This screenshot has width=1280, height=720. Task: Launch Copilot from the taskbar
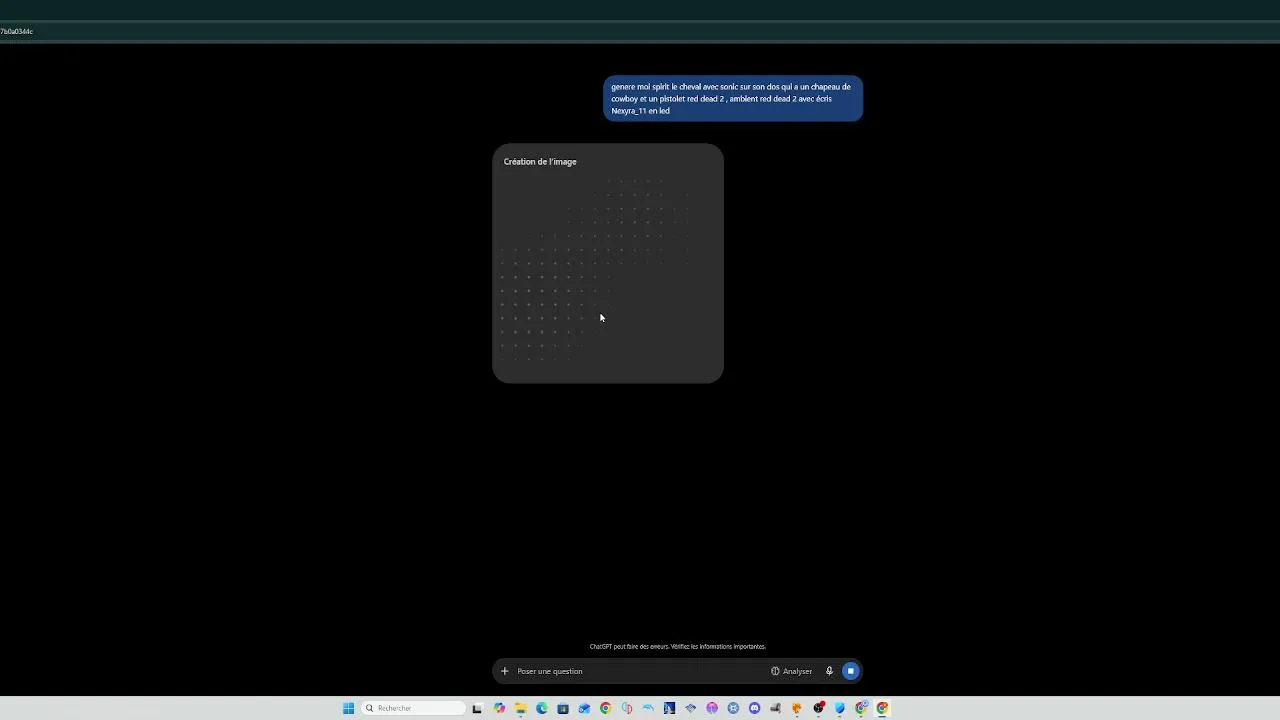[499, 708]
